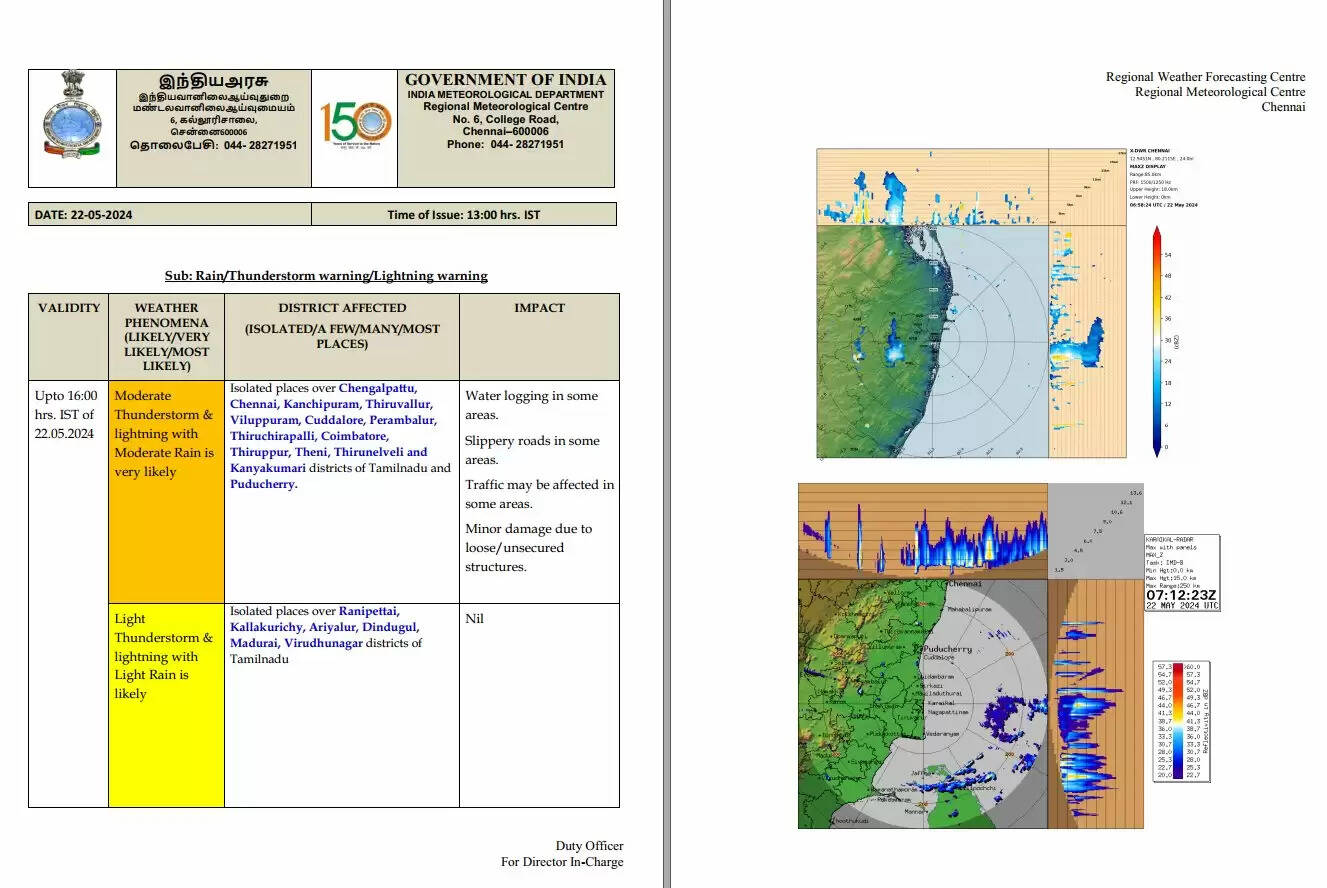1327x888 pixels.
Task: Click the Duty Officer signature text
Action: pos(589,846)
